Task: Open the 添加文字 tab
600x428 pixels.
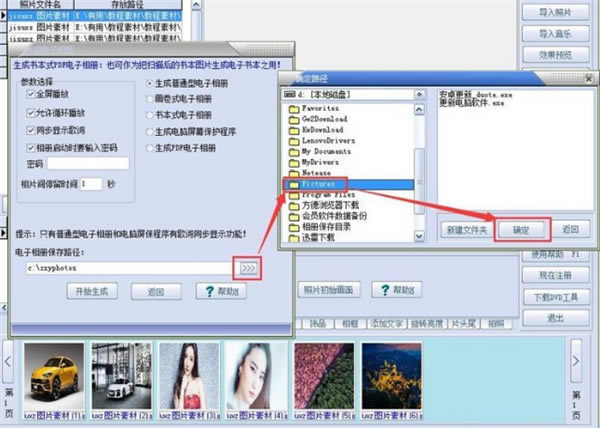Action: point(386,324)
